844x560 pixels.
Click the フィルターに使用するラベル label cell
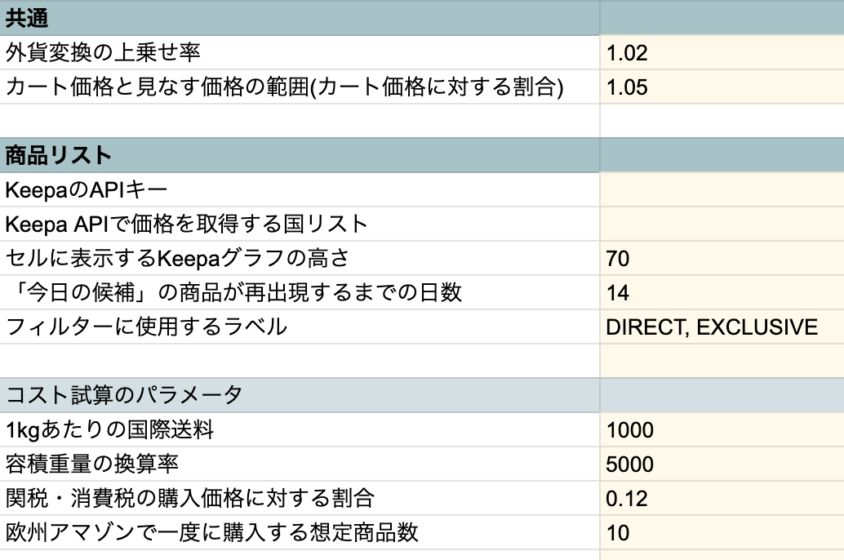click(x=298, y=327)
